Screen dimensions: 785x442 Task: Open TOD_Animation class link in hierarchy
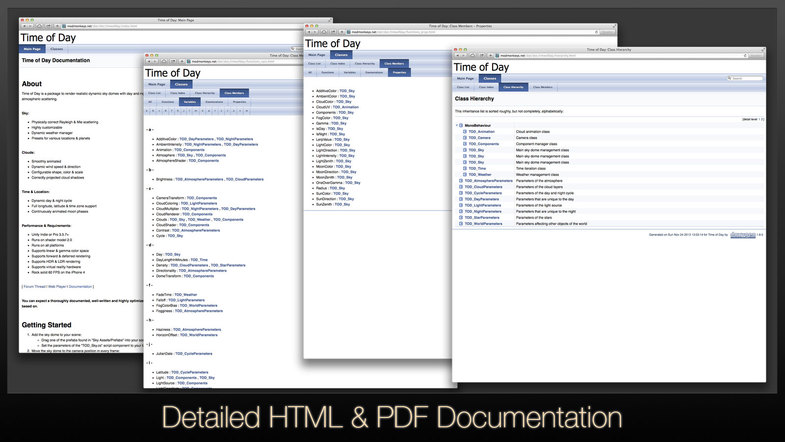482,132
